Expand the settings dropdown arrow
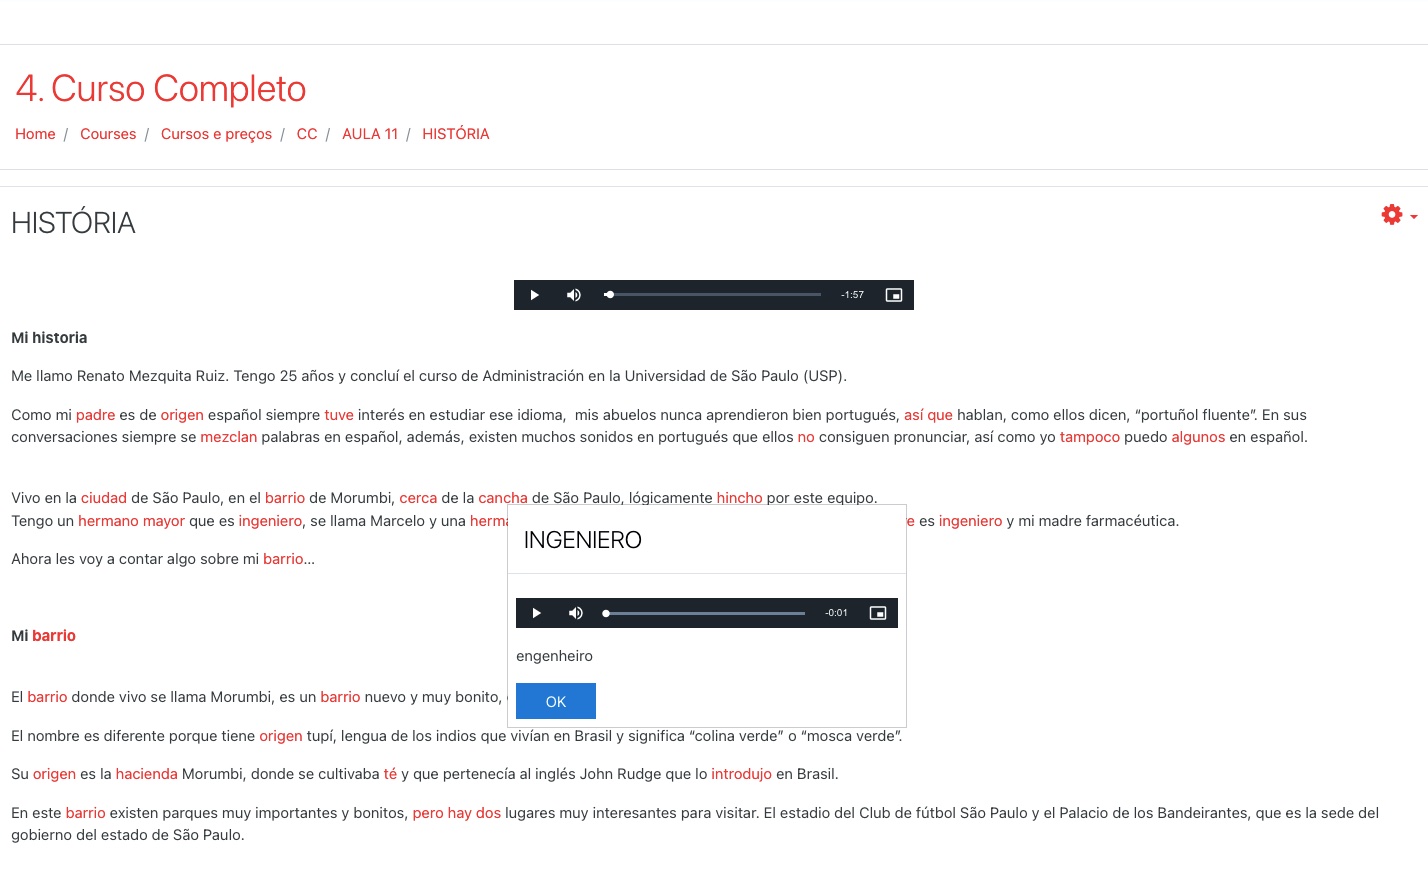The height and width of the screenshot is (873, 1428). point(1414,217)
